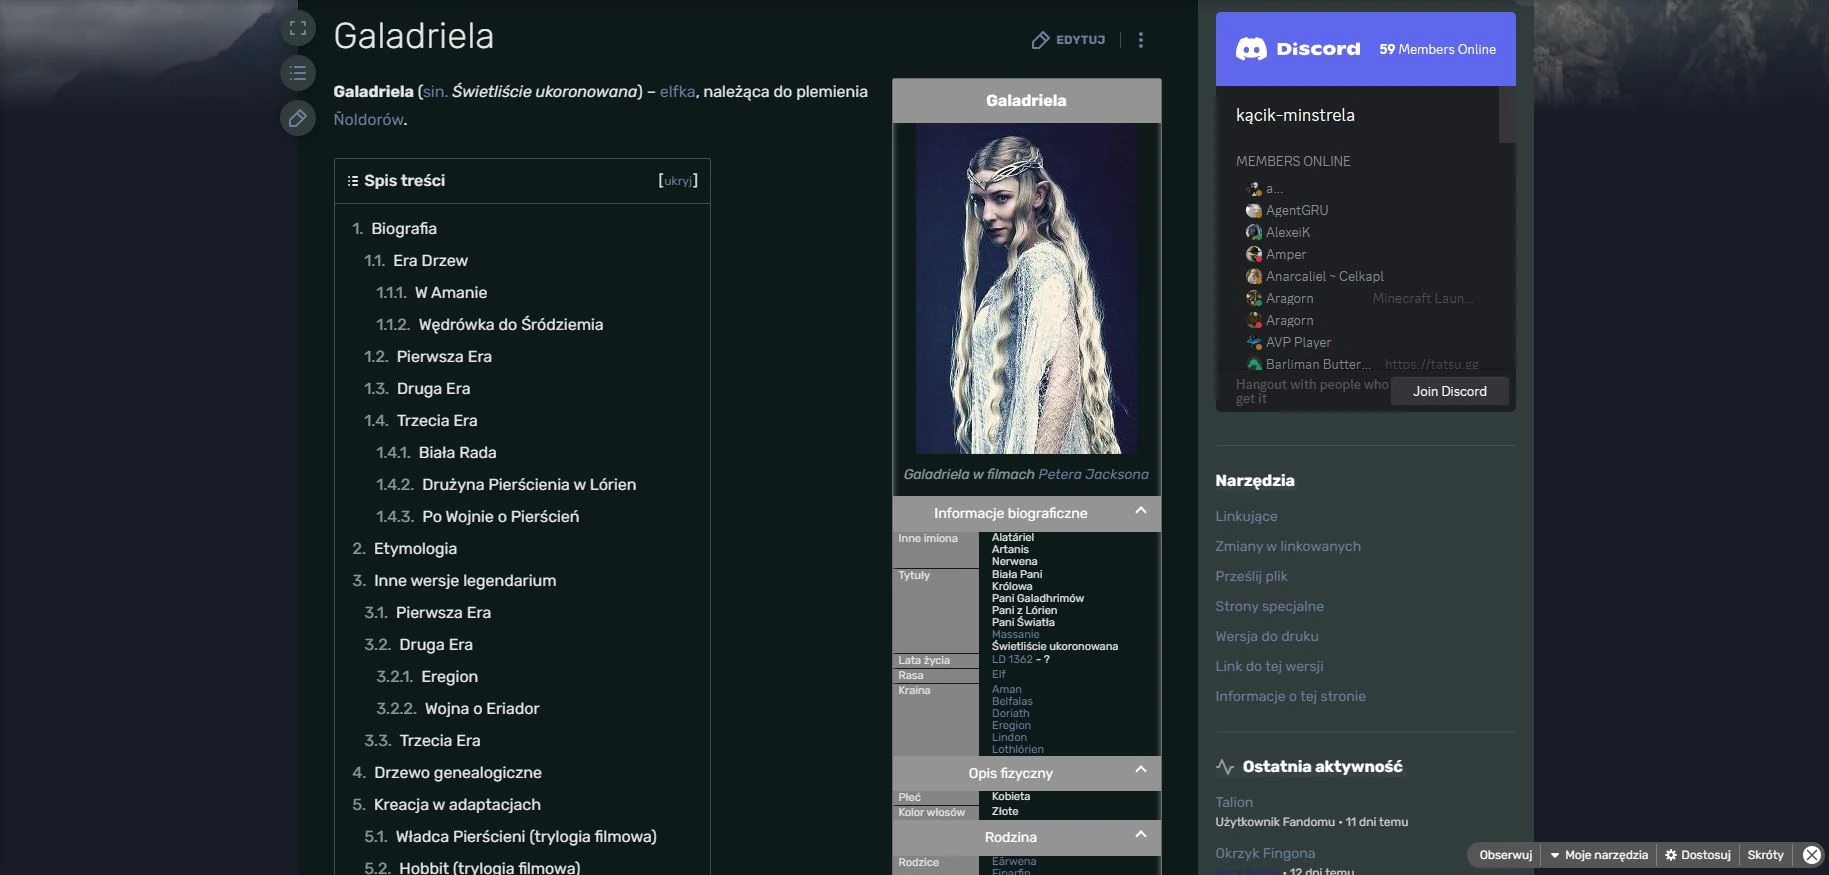Click the Discord widget scrollbar
This screenshot has height=875, width=1829.
pyautogui.click(x=1507, y=114)
